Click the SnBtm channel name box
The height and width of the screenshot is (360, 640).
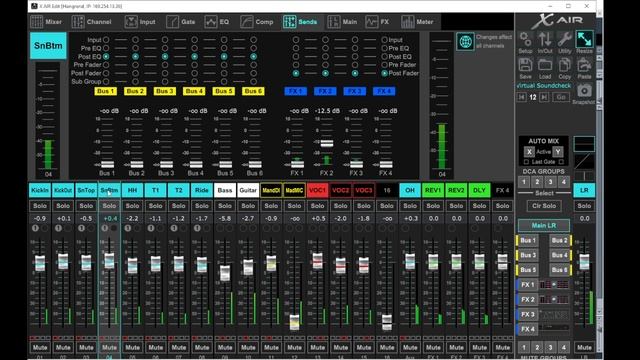click(48, 46)
